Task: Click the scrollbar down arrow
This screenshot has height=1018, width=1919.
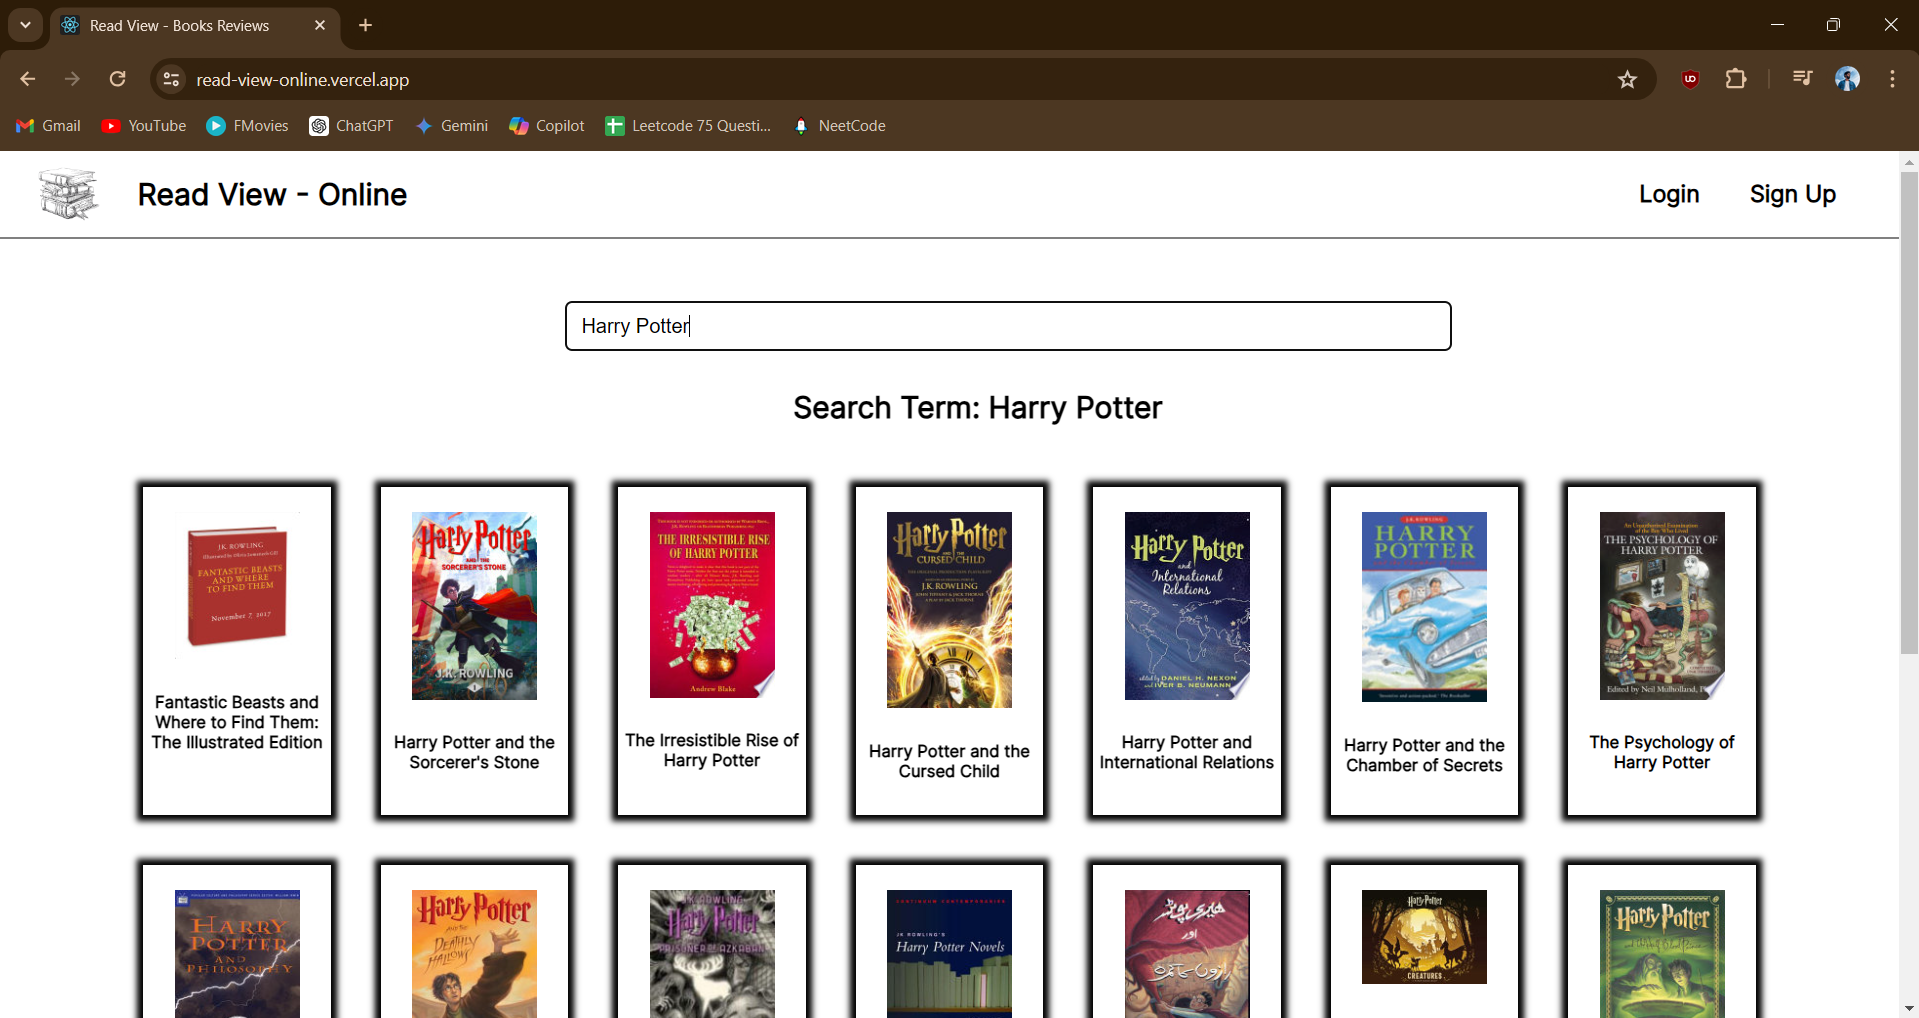Action: pos(1909,1008)
